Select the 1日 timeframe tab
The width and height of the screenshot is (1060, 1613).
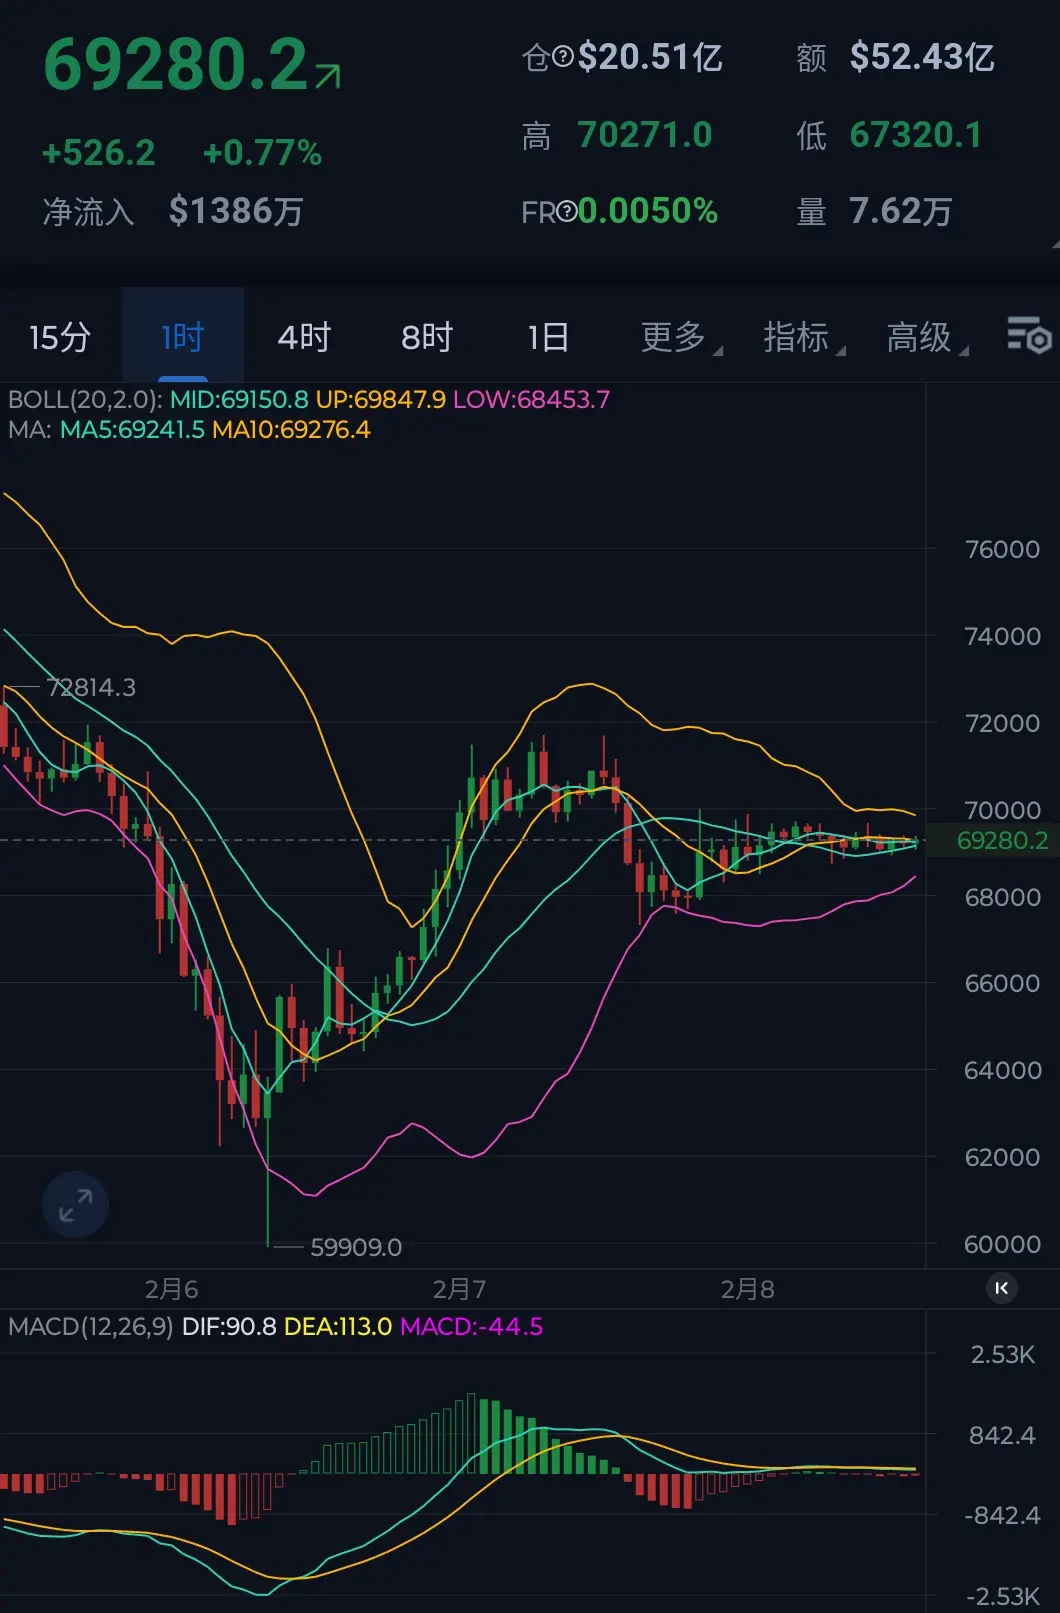click(x=548, y=337)
